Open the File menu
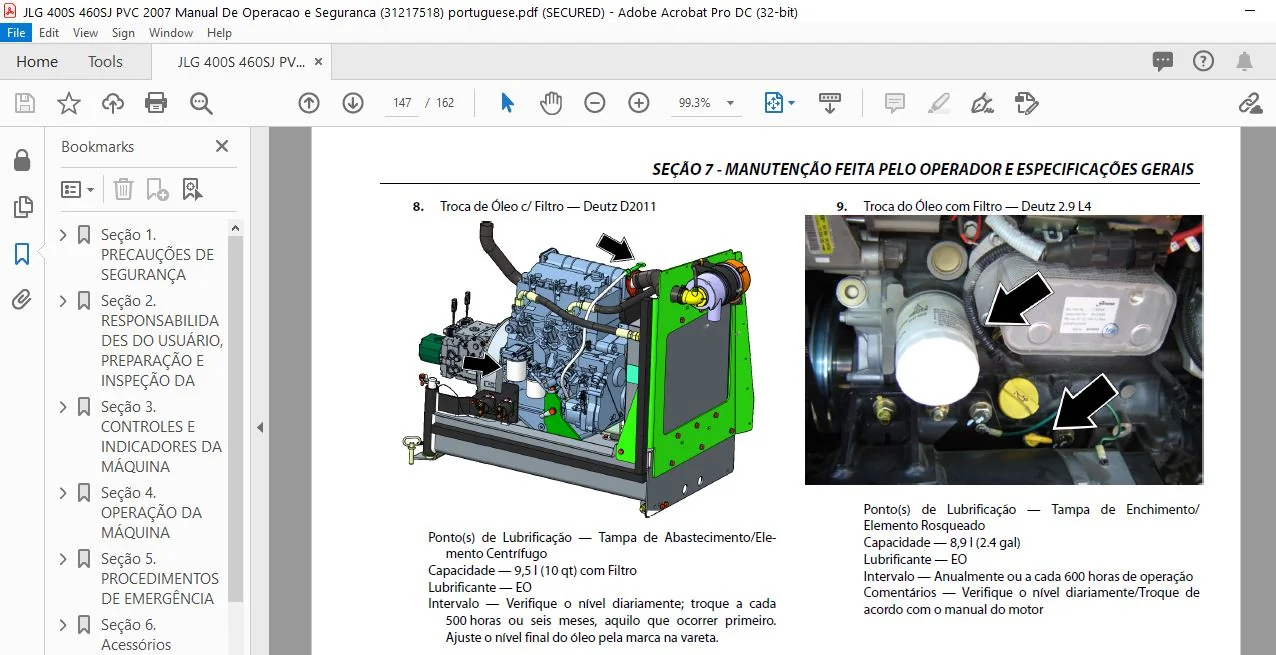Screen dimensions: 1276x655 18,33
